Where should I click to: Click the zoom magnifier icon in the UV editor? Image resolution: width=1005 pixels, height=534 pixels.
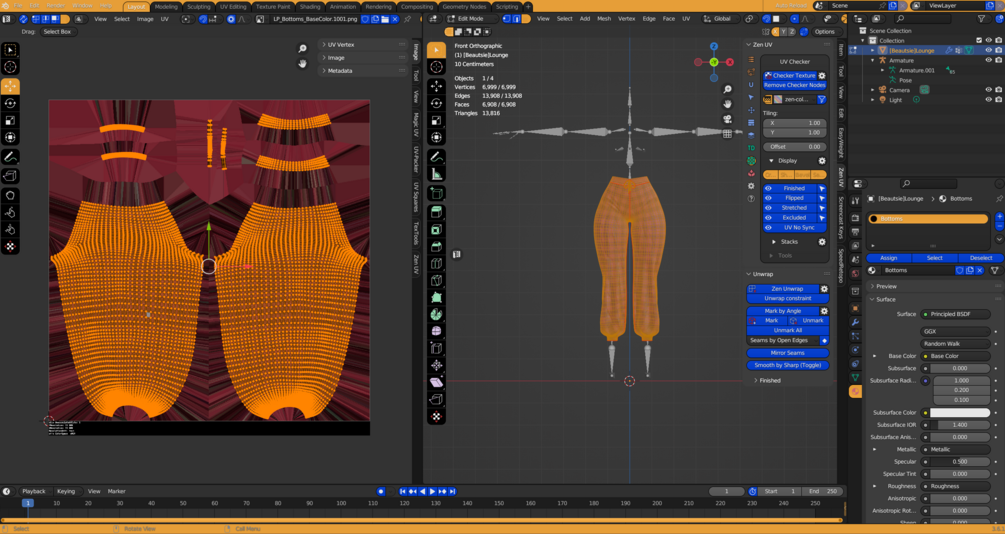pyautogui.click(x=302, y=48)
